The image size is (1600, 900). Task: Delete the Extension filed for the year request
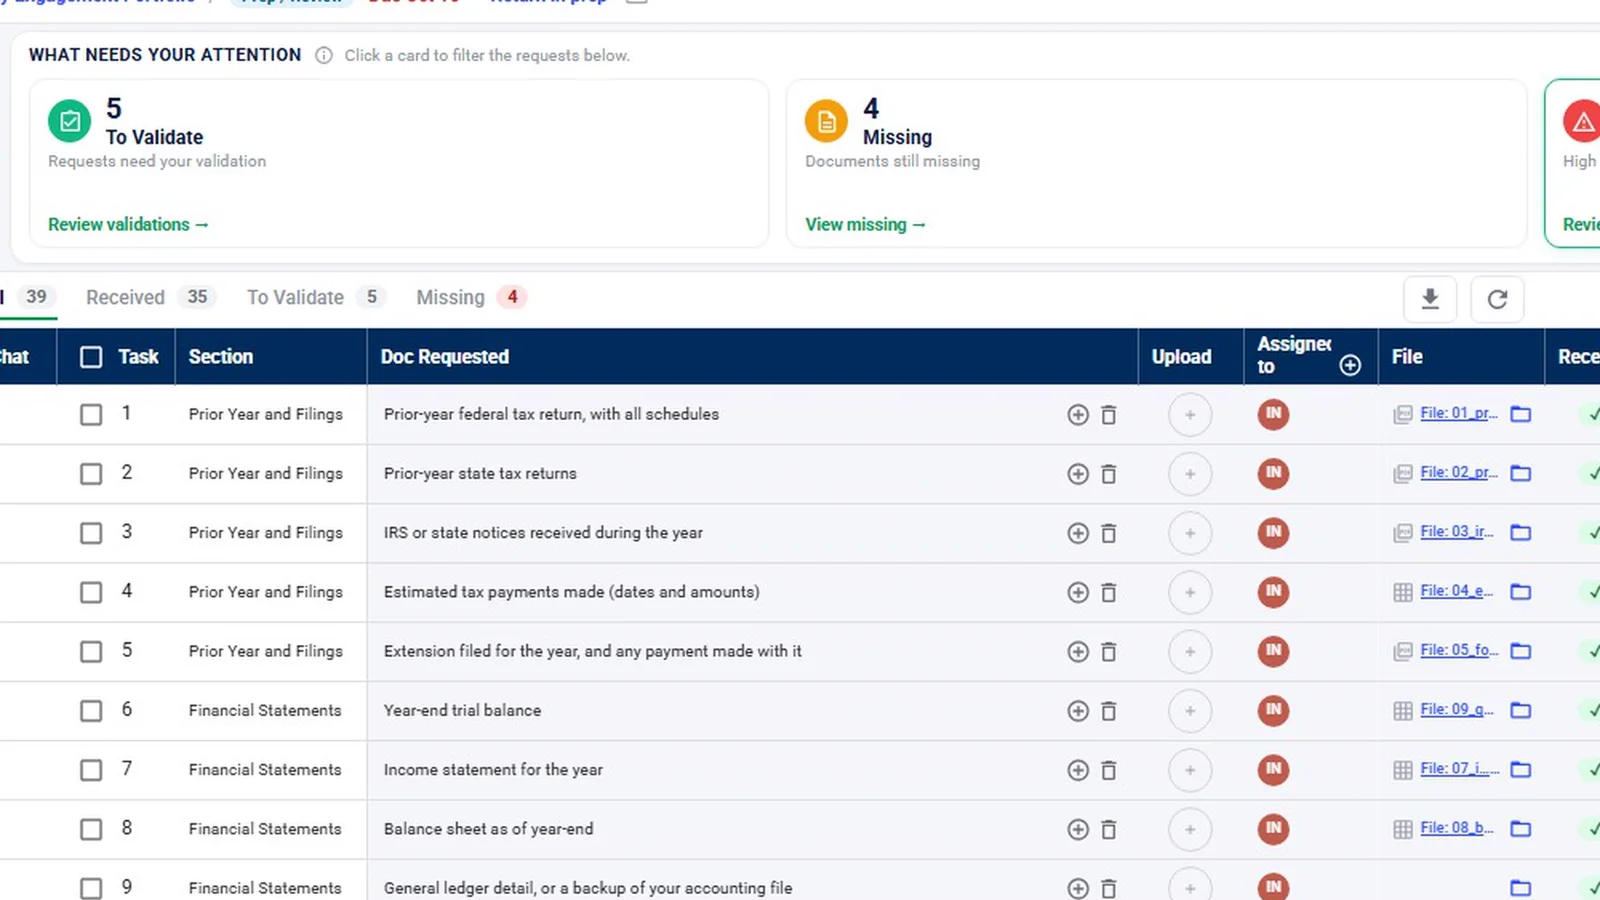coord(1108,652)
